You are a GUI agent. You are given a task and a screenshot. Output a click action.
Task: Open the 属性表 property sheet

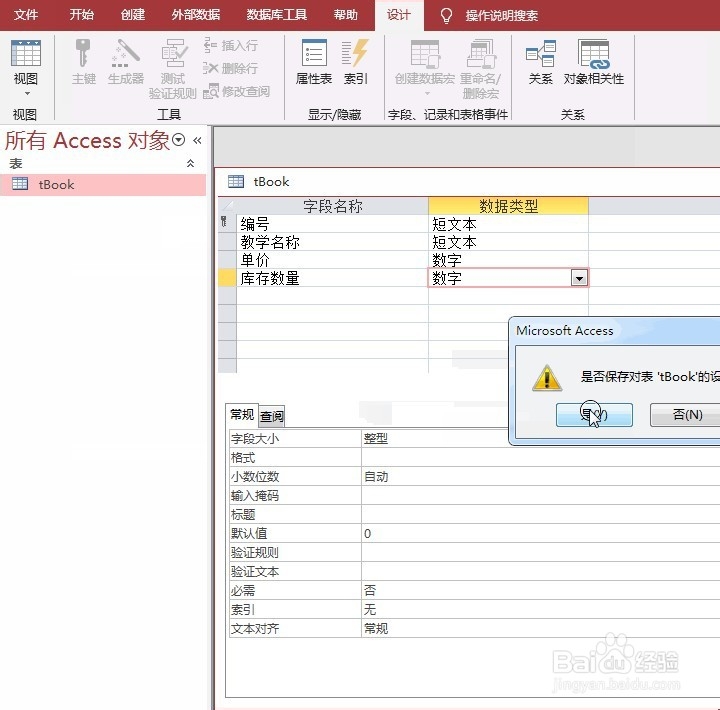(x=314, y=62)
